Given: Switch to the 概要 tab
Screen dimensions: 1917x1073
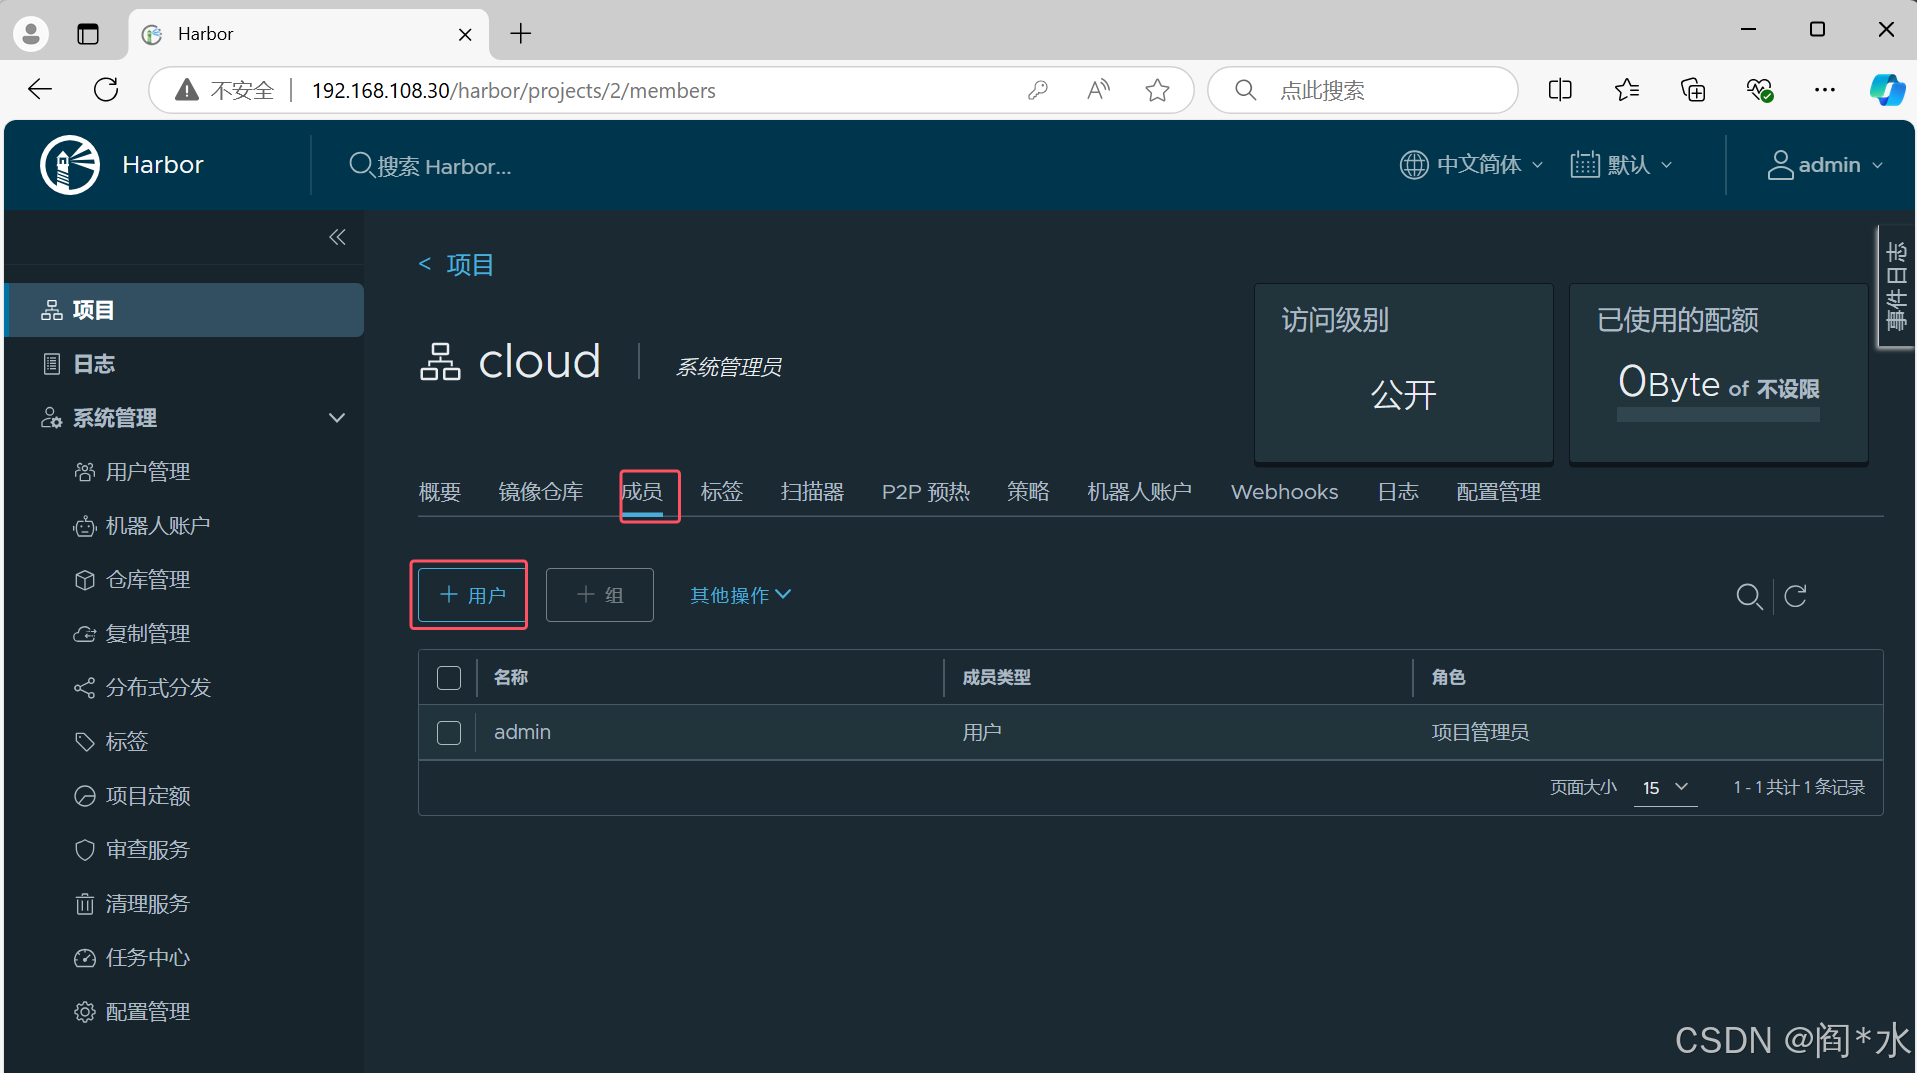Looking at the screenshot, I should click(x=440, y=492).
